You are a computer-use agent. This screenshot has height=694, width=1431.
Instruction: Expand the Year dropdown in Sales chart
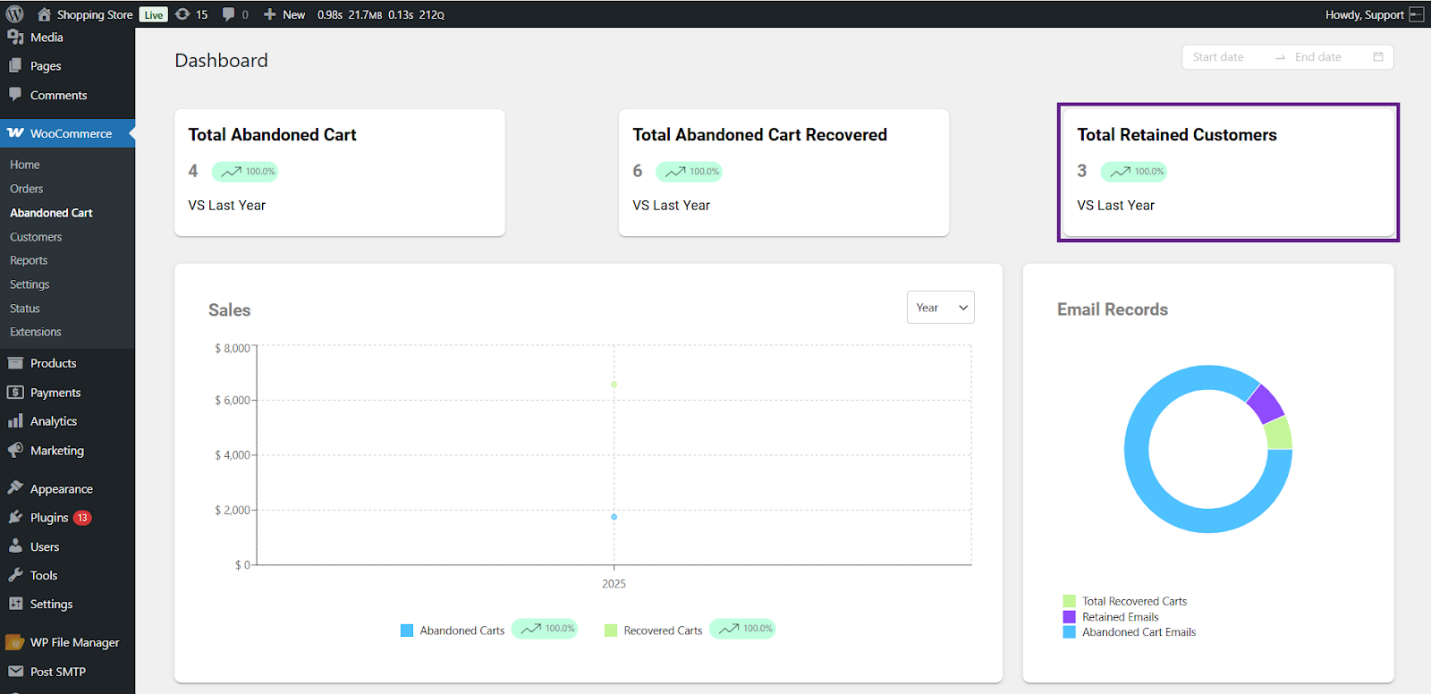coord(940,307)
